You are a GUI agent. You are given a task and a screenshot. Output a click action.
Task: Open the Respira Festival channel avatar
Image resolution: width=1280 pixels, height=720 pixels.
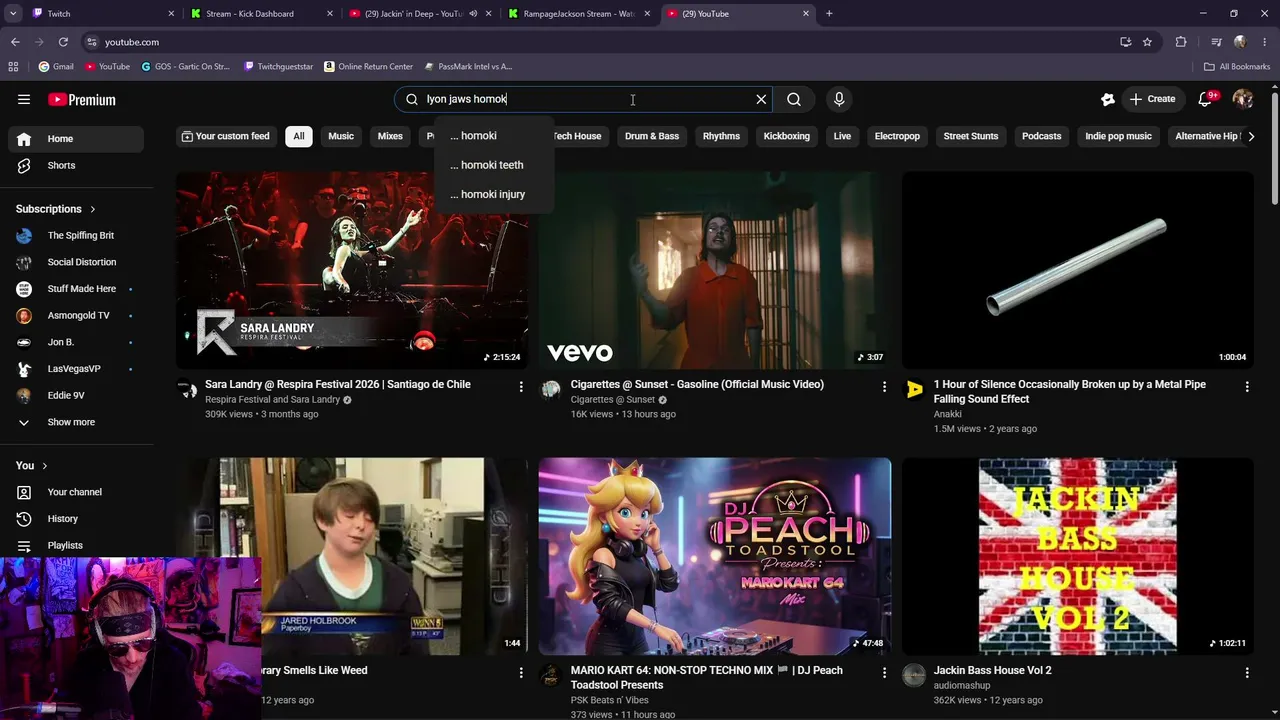(x=187, y=389)
